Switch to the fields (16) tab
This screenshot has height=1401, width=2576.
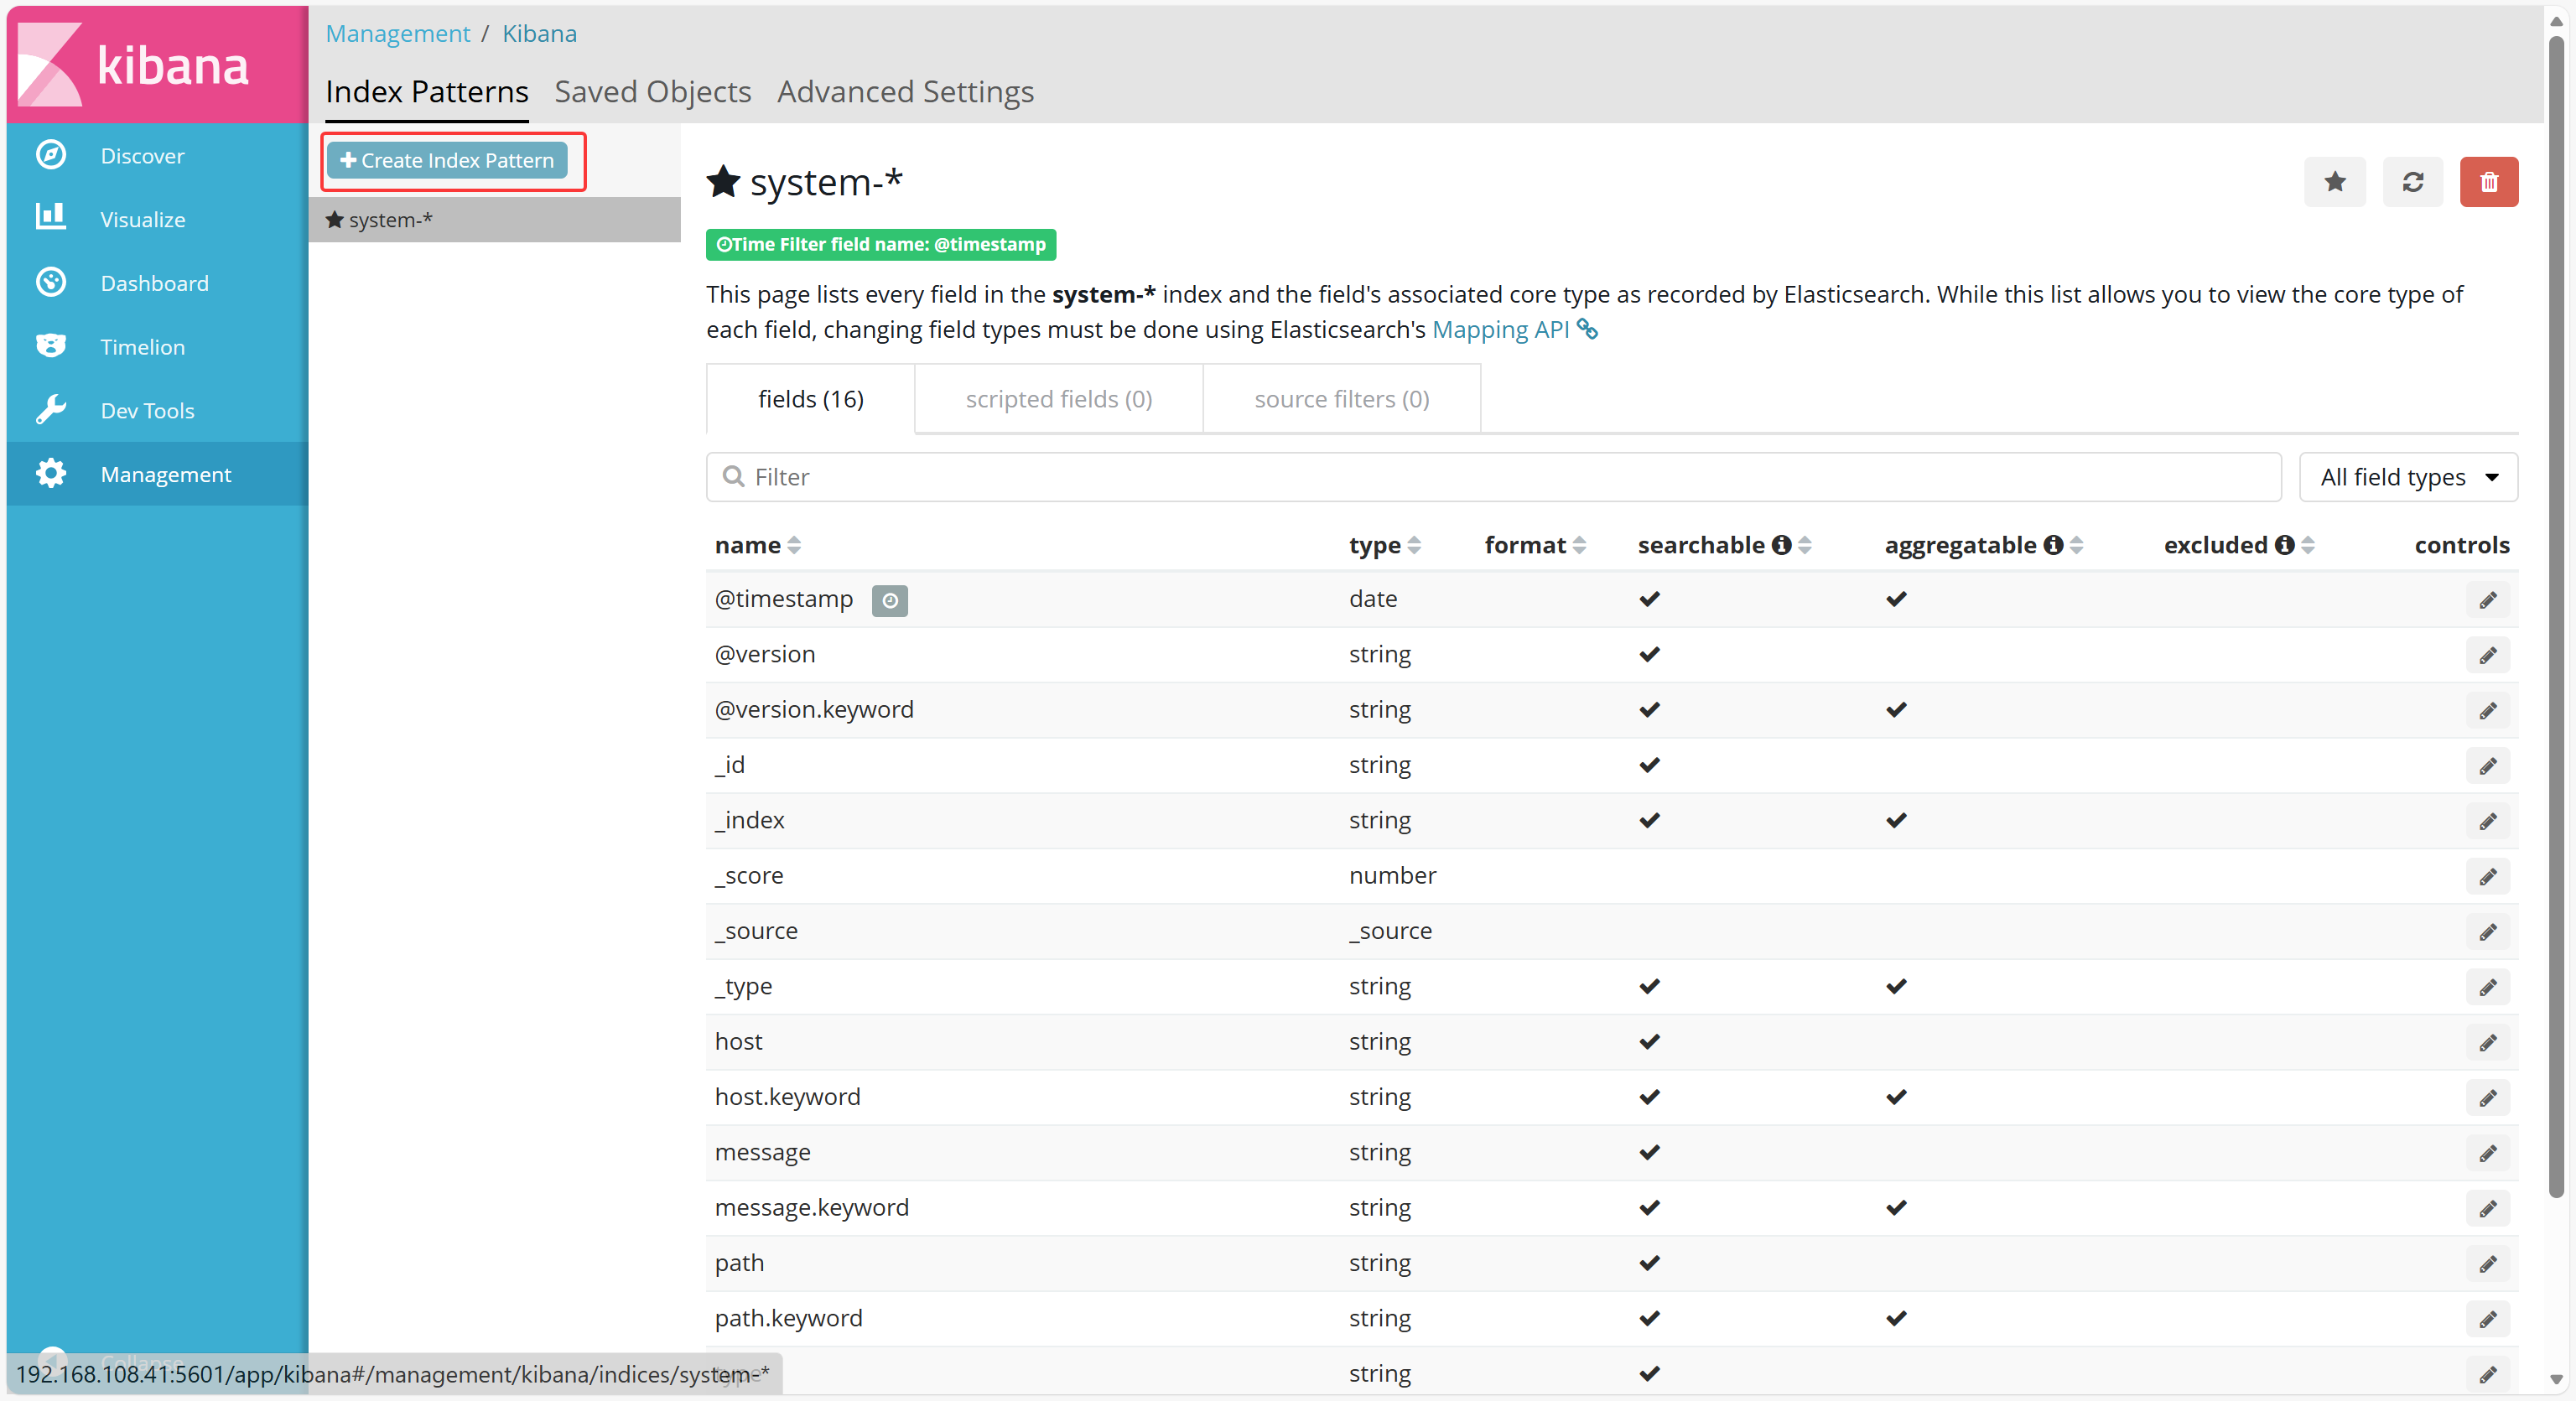(x=810, y=399)
